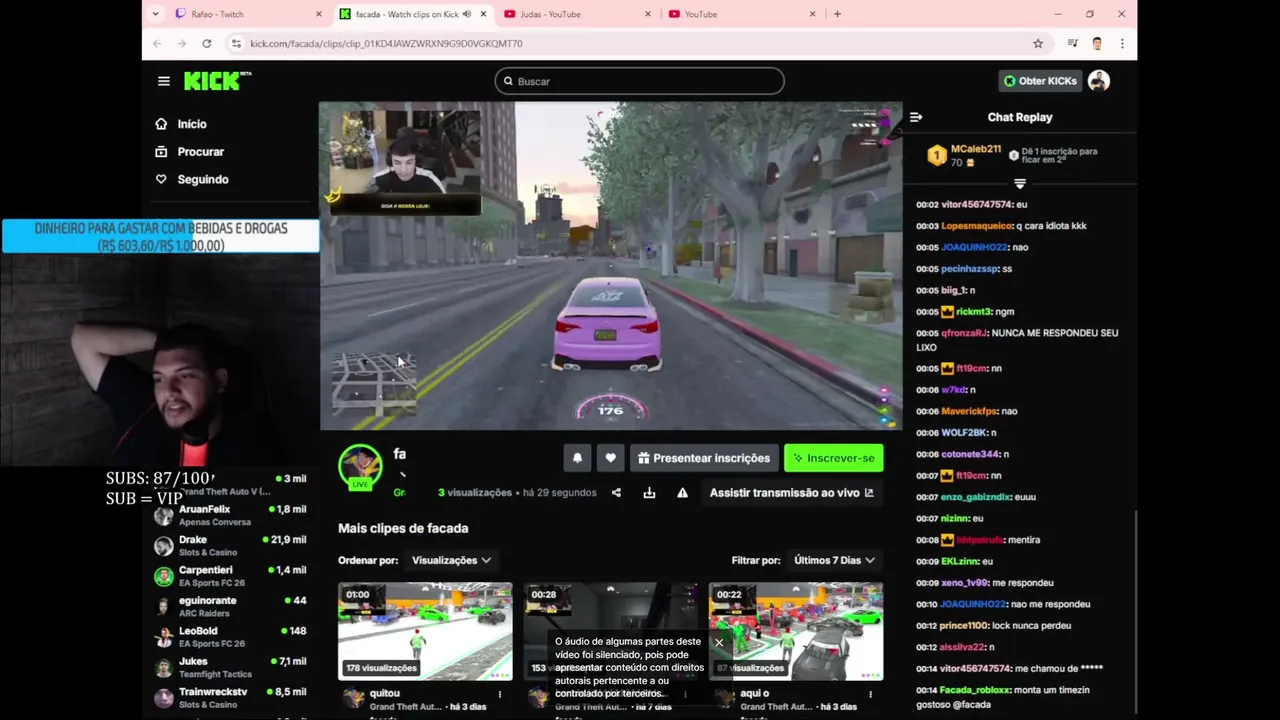Switch to Judas - YouTube tab
This screenshot has width=1280, height=720.
point(578,14)
